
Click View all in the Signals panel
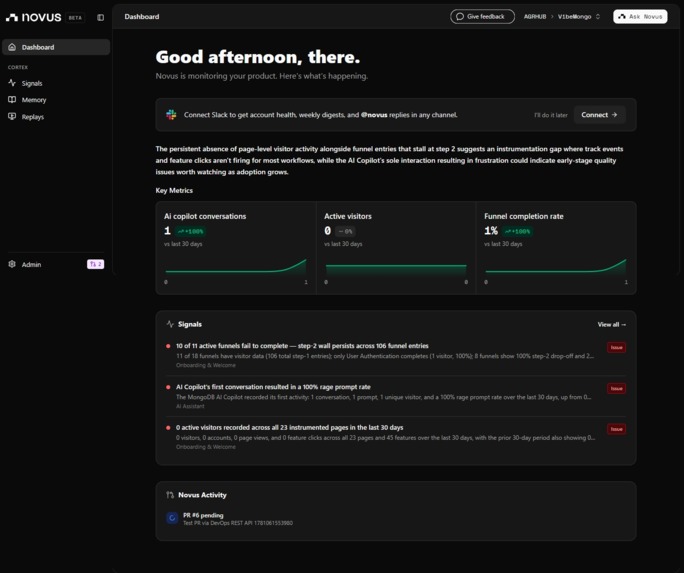[612, 324]
